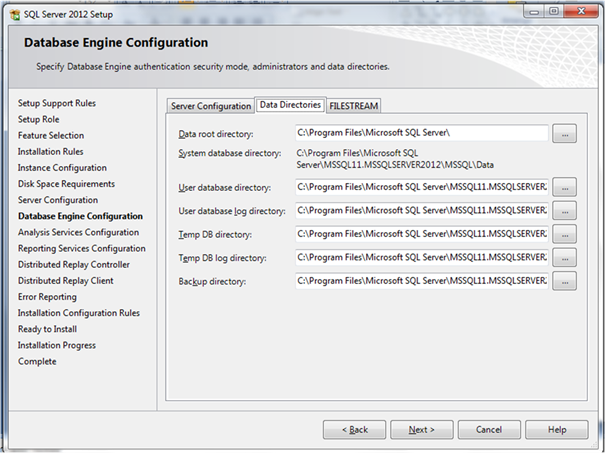Viewport: 605px width, 453px height.
Task: Click the Setup Role step
Action: pyautogui.click(x=39, y=119)
